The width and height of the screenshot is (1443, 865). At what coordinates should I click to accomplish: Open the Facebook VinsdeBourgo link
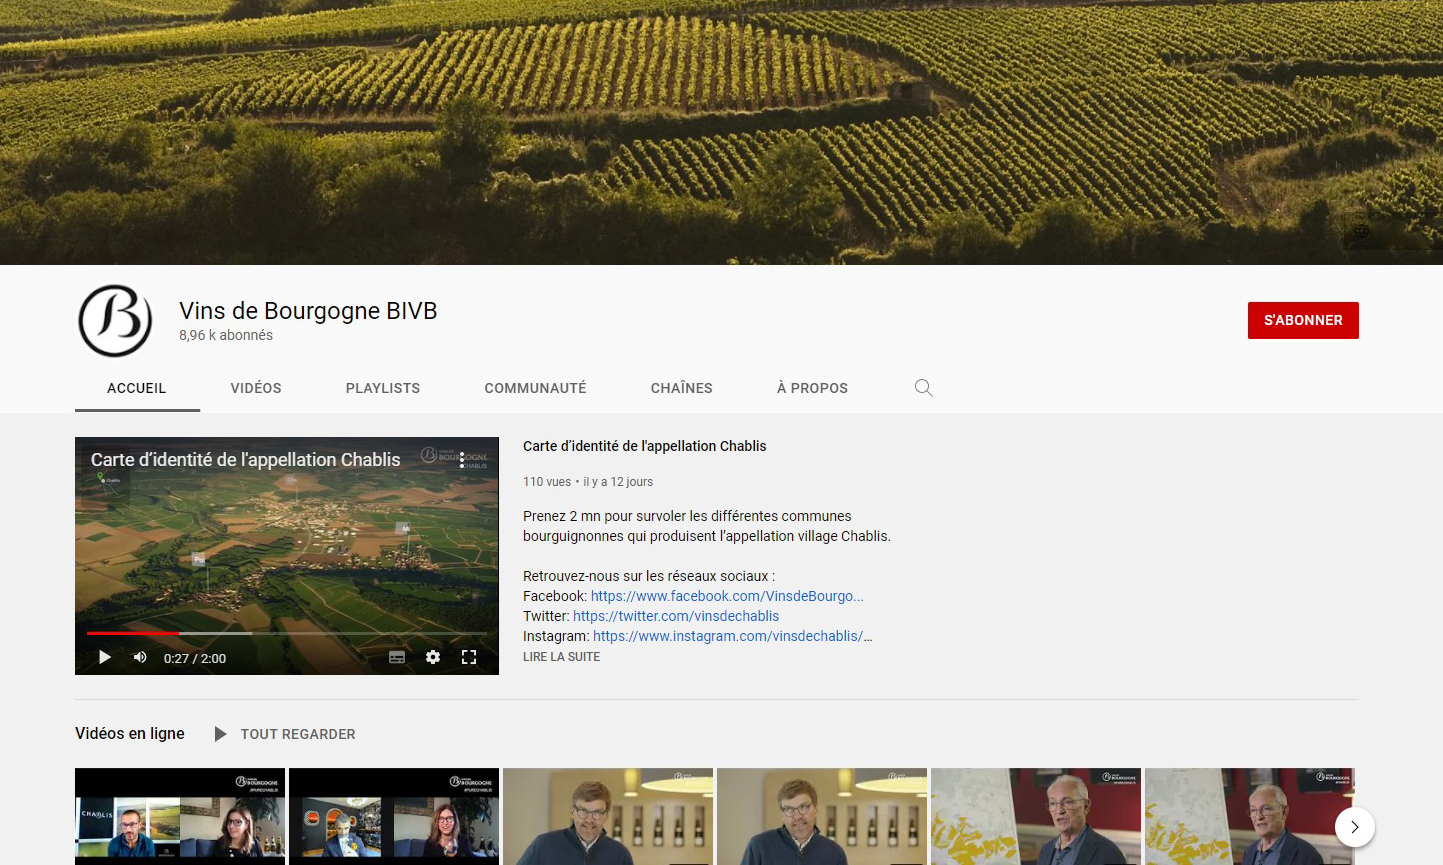click(727, 596)
